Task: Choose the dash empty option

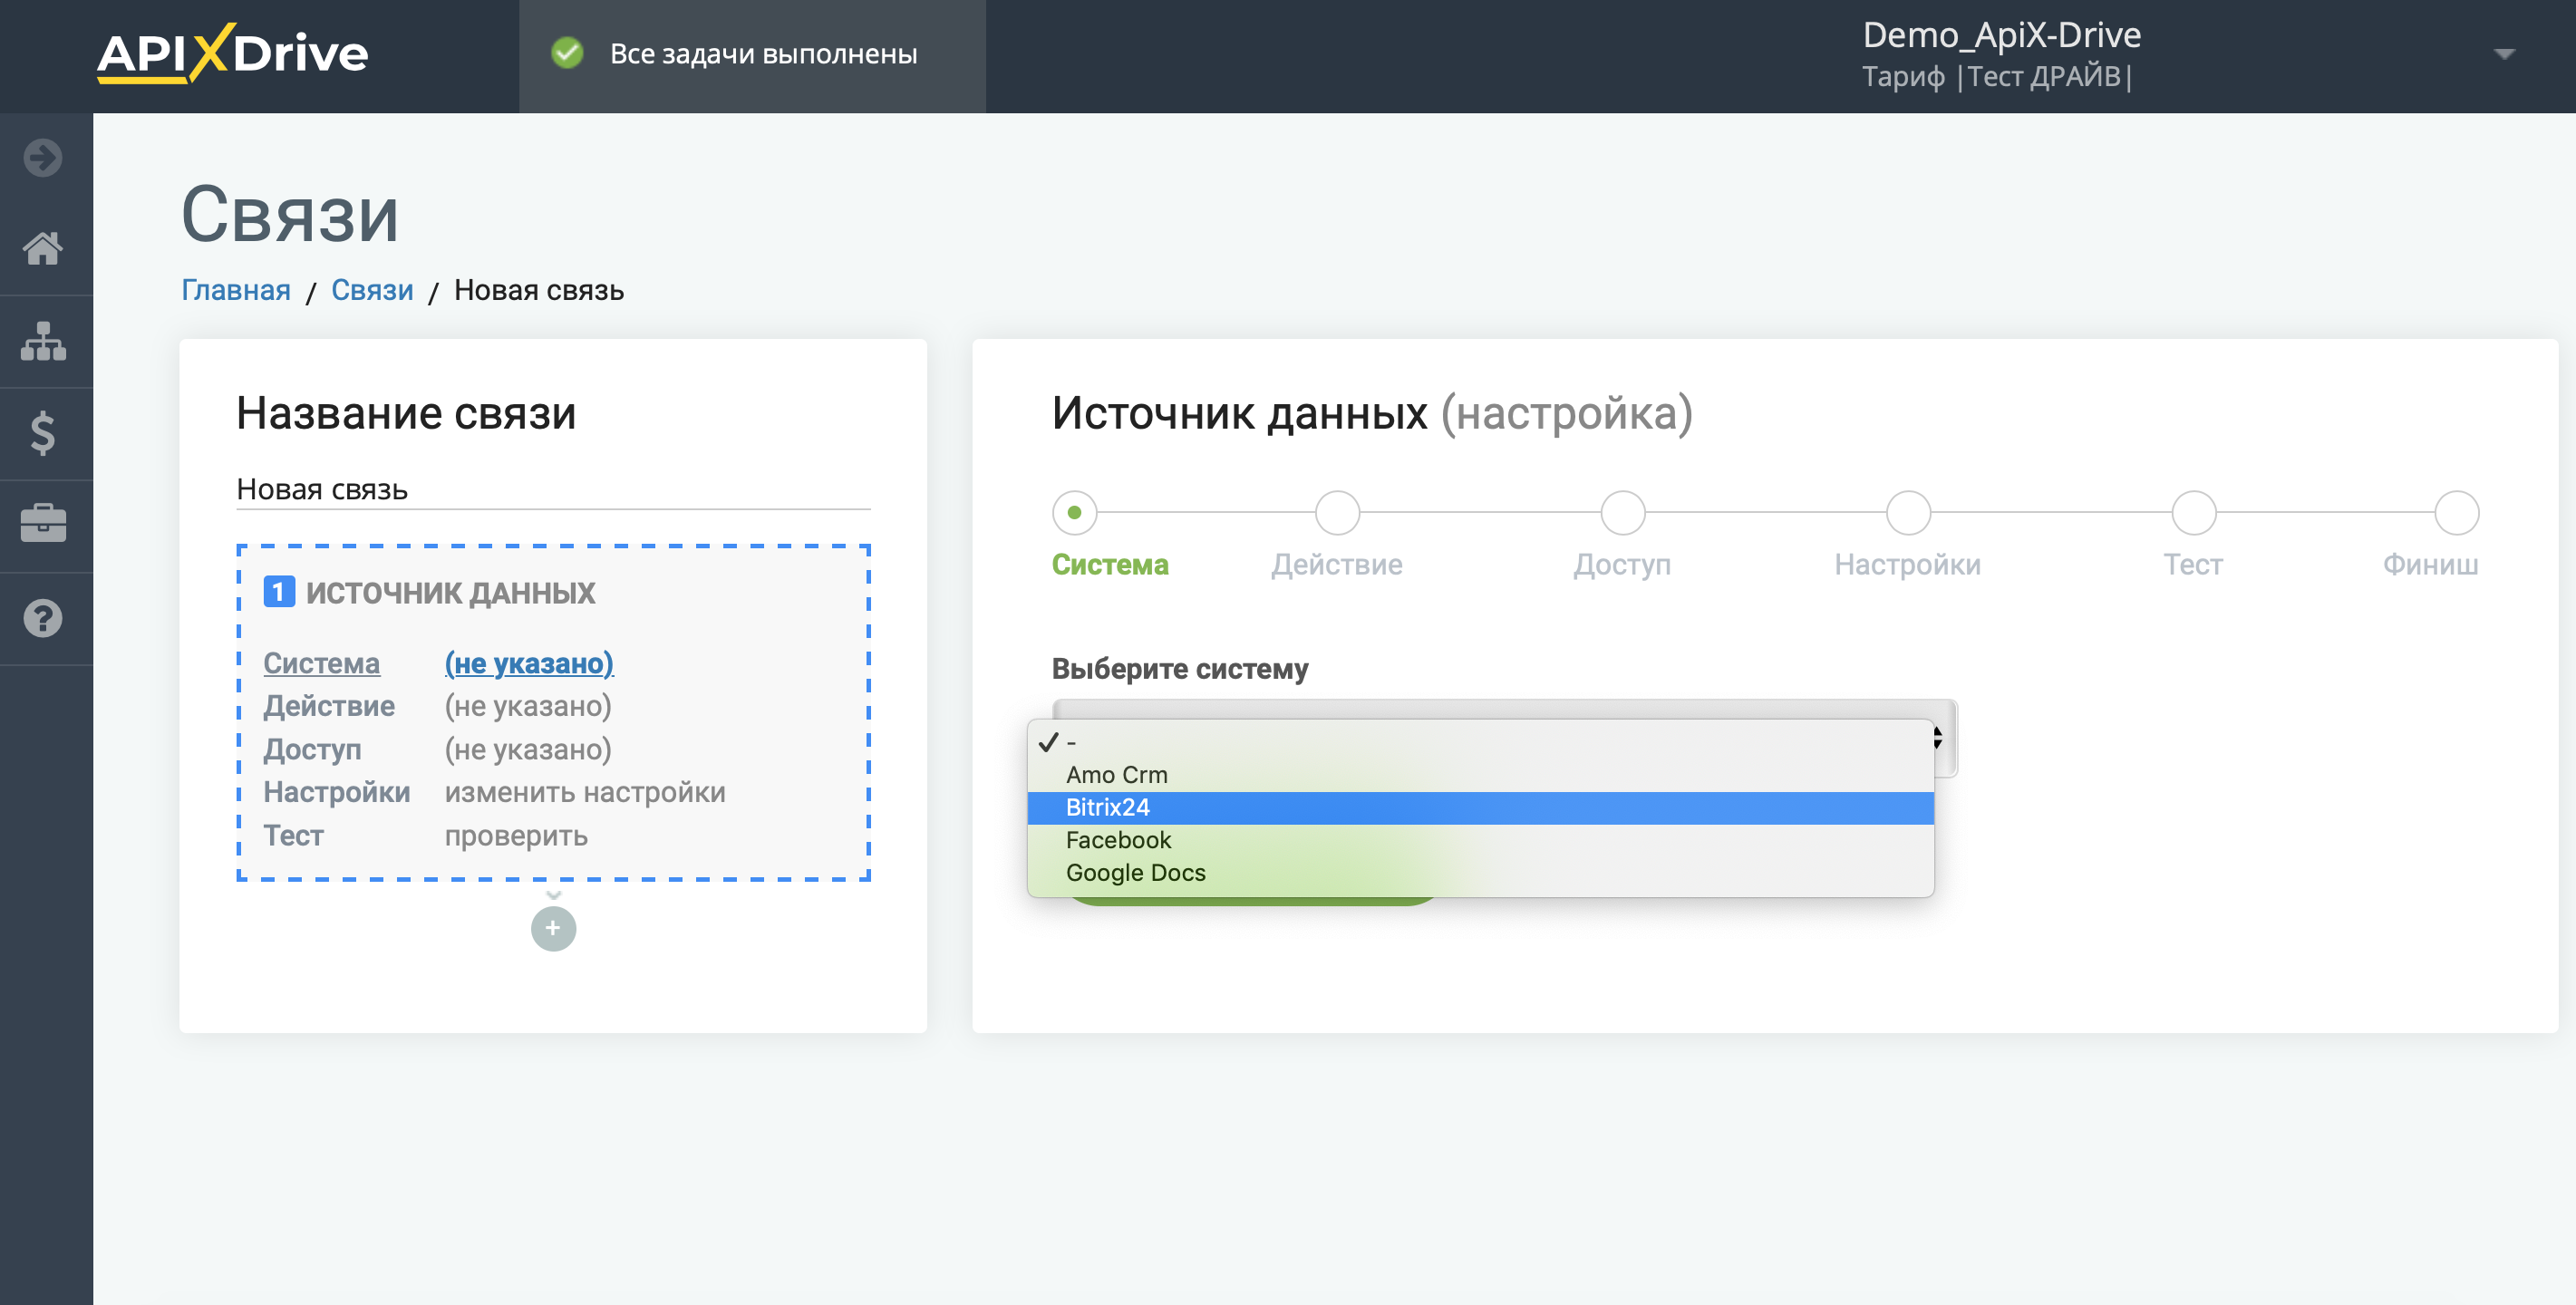Action: click(x=1480, y=742)
